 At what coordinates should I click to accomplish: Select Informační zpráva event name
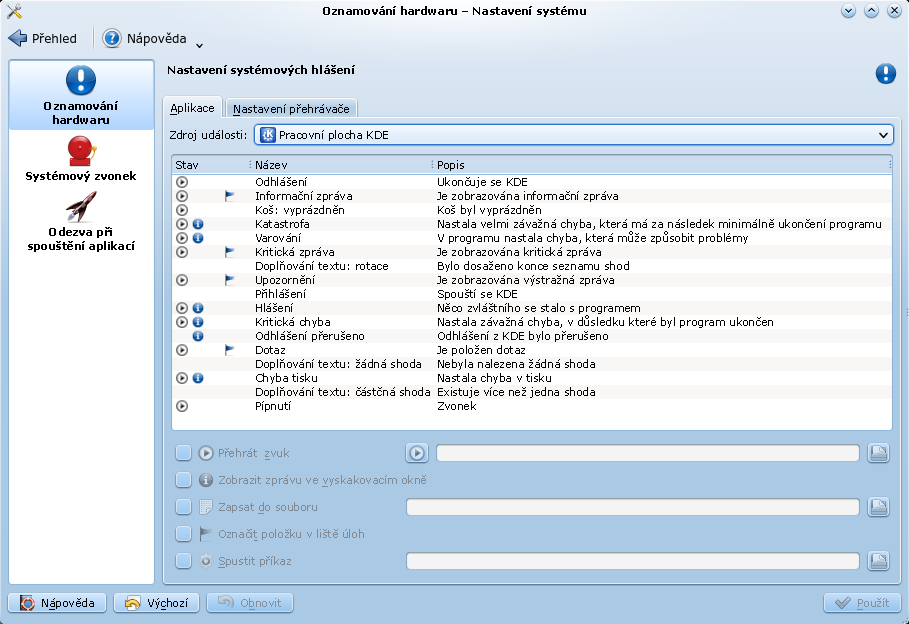point(304,196)
